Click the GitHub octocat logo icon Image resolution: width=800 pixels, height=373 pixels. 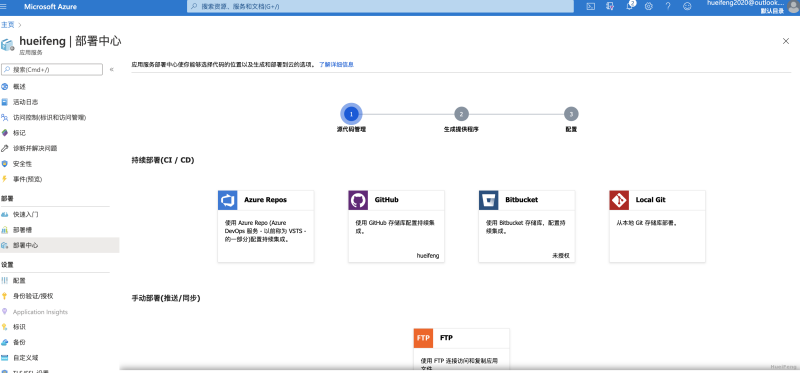[x=358, y=200]
